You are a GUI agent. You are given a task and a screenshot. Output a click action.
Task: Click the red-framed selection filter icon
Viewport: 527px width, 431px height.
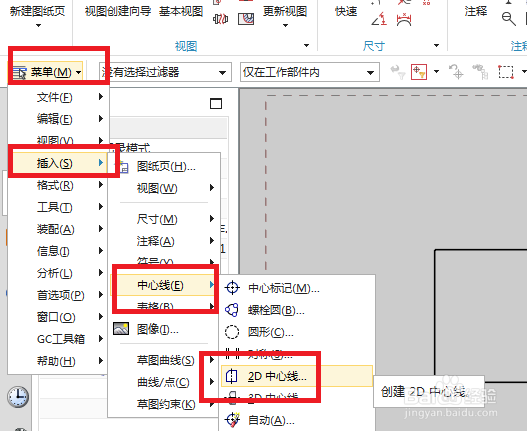coord(419,72)
